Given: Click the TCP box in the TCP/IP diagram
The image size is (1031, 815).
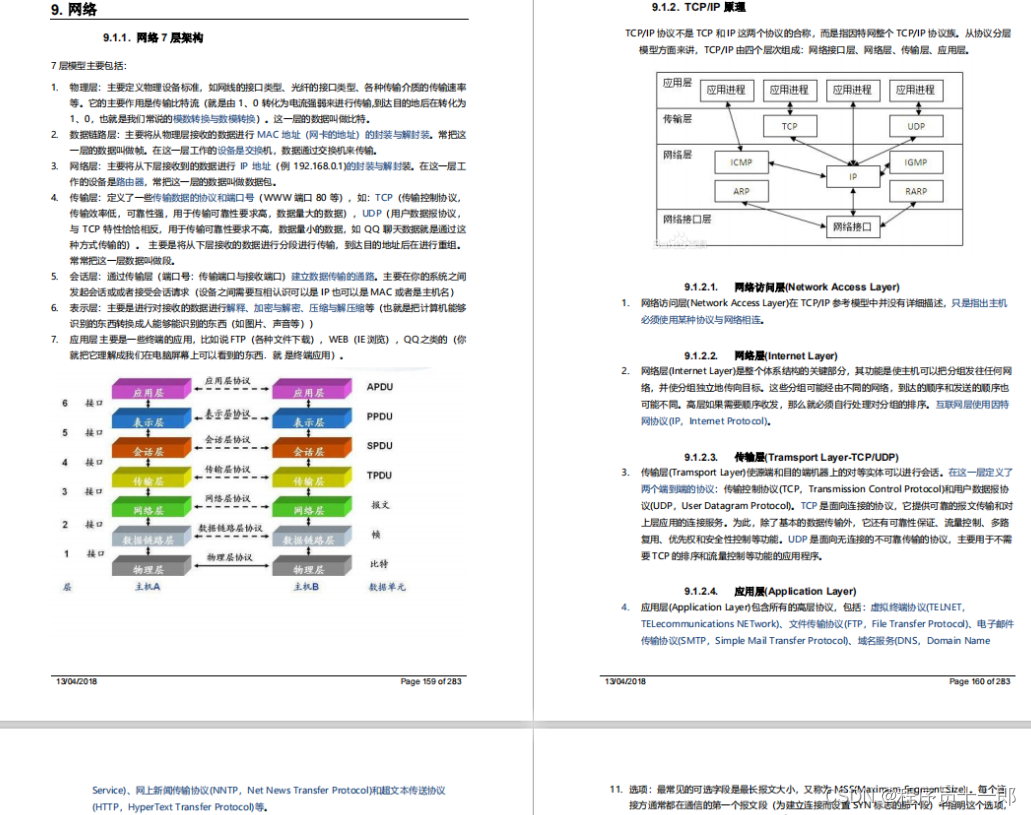Looking at the screenshot, I should [x=790, y=126].
